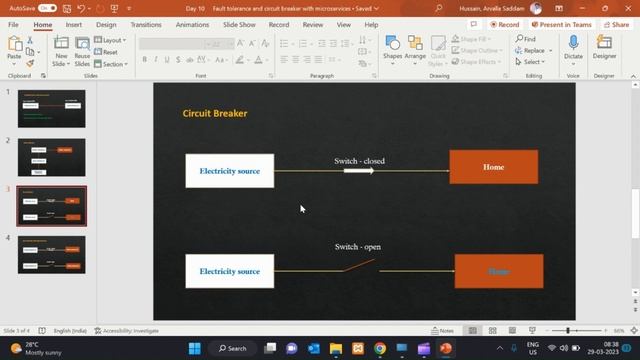The image size is (640, 360).
Task: Switch to the Slide Show tab
Action: (239, 25)
